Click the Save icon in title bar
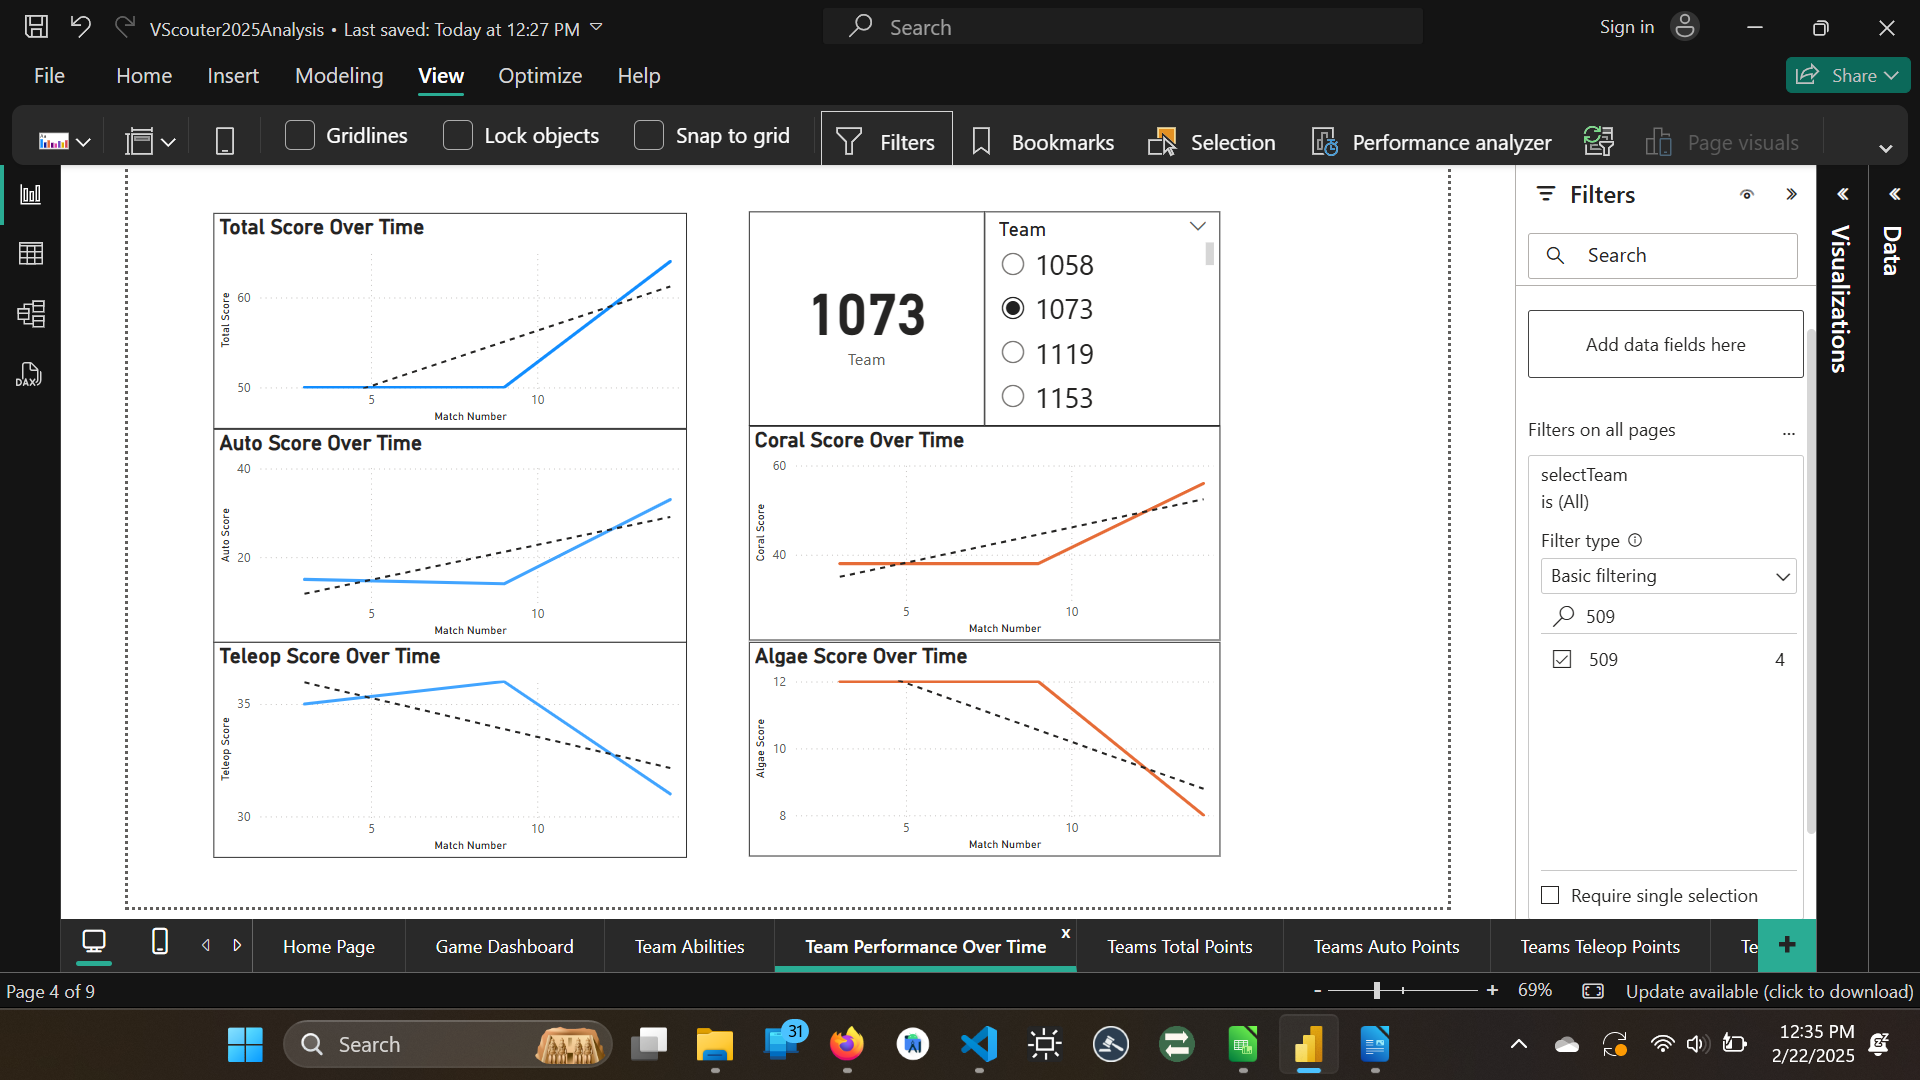The height and width of the screenshot is (1080, 1920). [36, 27]
